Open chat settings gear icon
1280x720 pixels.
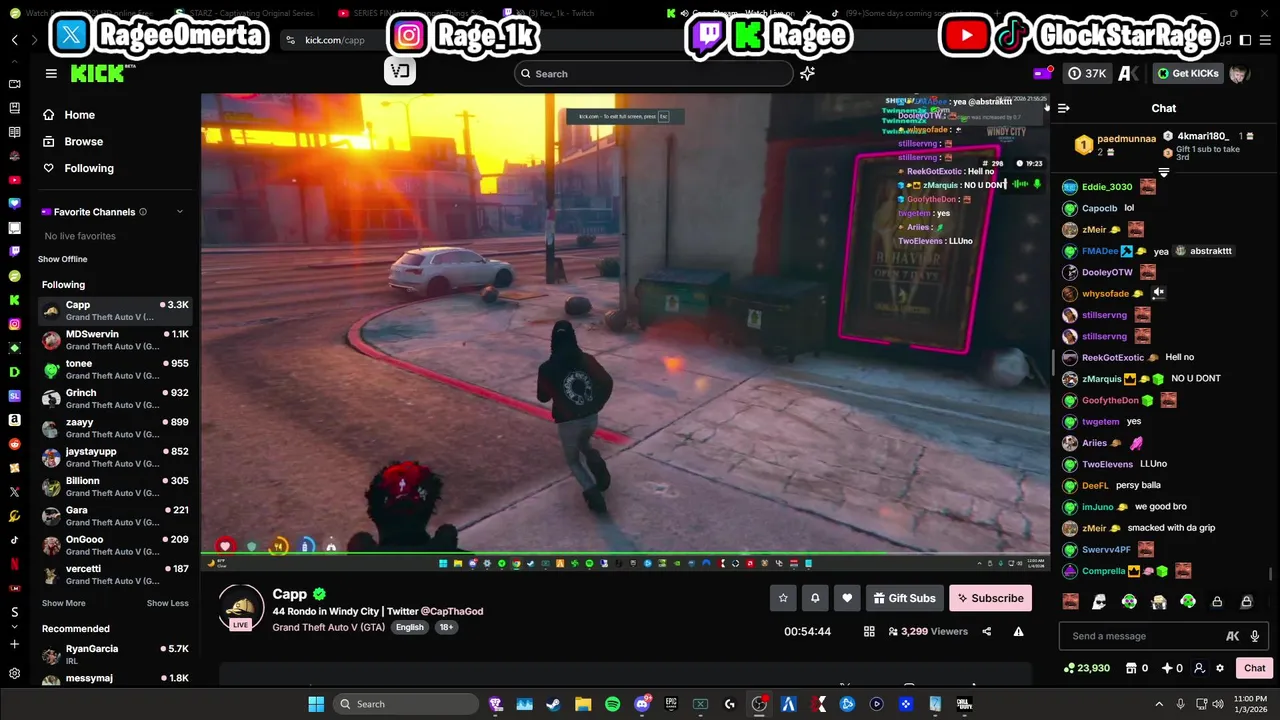pos(1219,668)
